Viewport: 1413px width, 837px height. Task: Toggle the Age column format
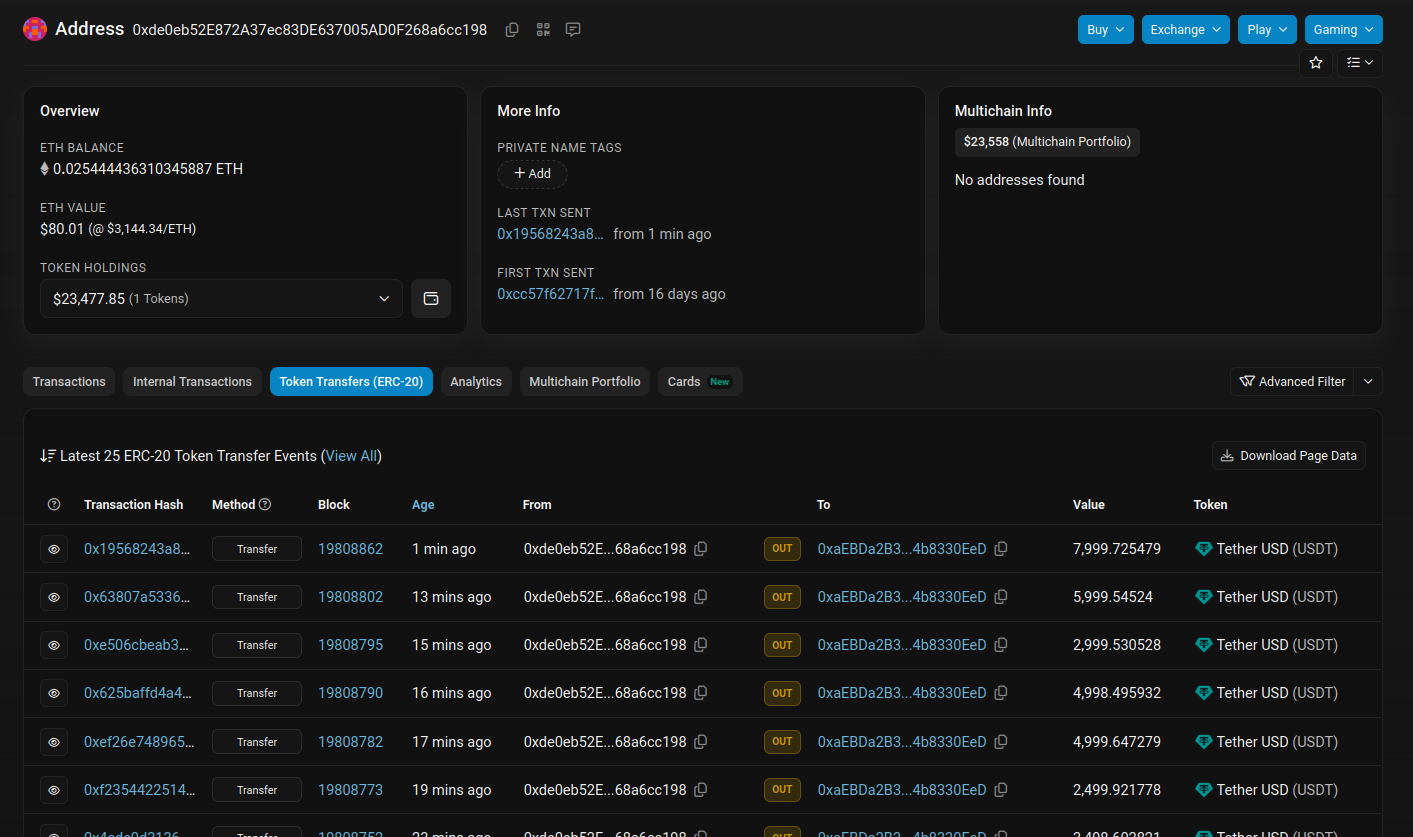[423, 505]
